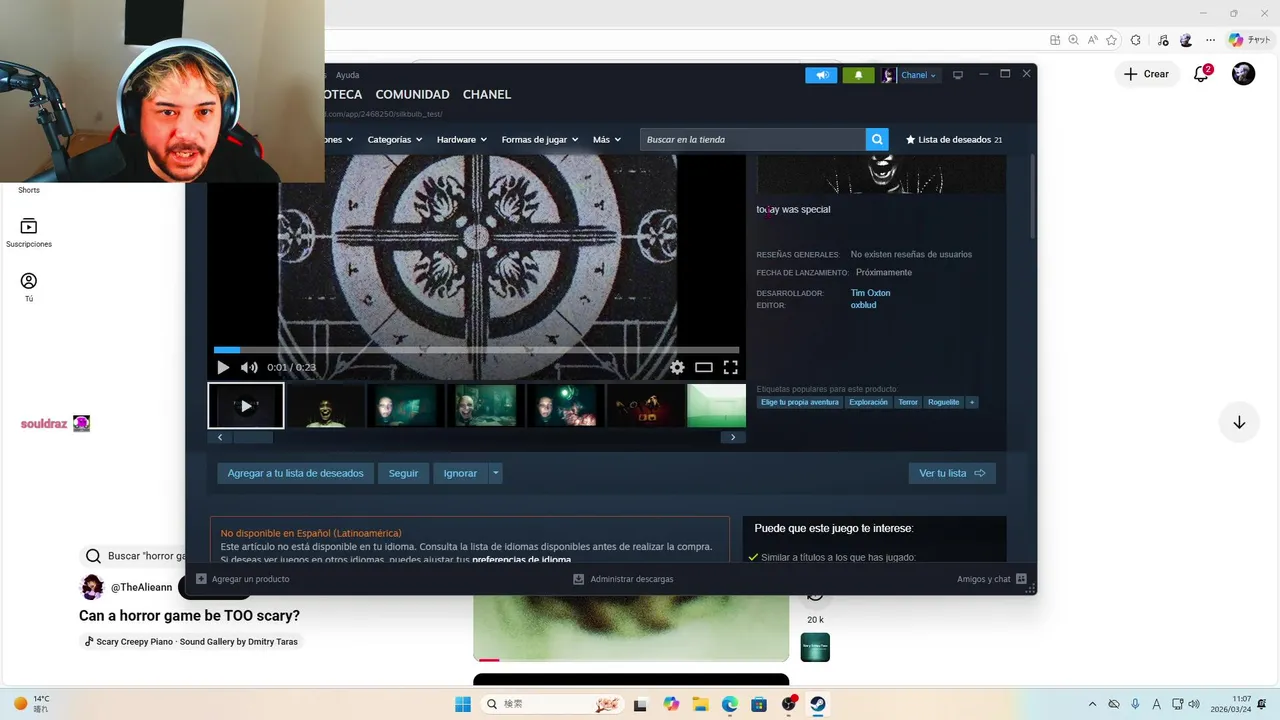Screen dimensions: 1280x720
Task: Click the Ignorar button
Action: point(460,473)
